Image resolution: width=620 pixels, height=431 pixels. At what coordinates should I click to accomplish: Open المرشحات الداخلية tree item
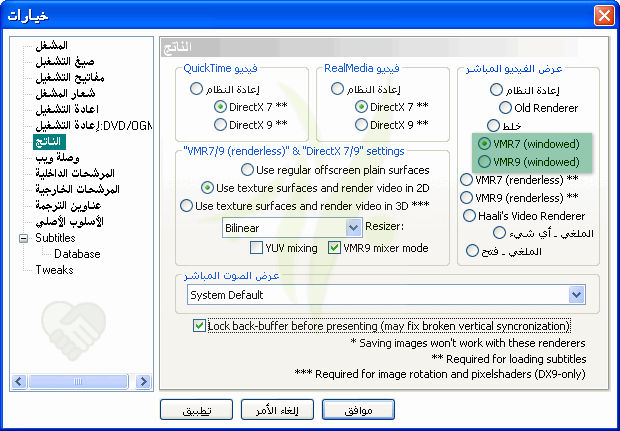click(75, 174)
